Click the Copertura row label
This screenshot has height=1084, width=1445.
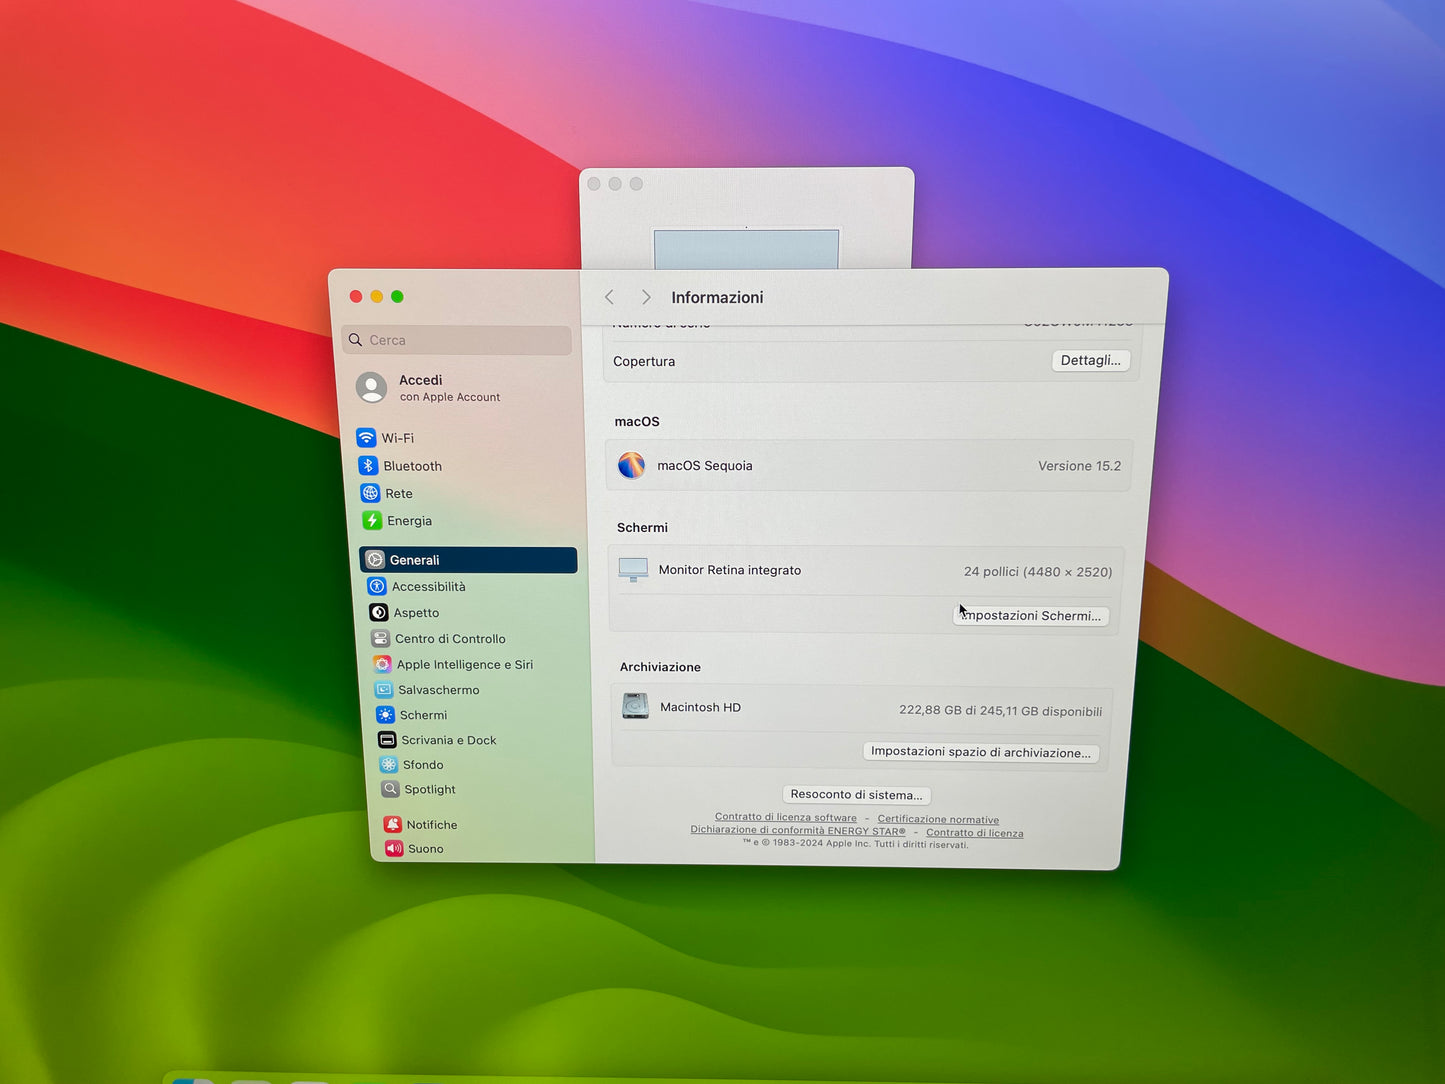pyautogui.click(x=644, y=361)
